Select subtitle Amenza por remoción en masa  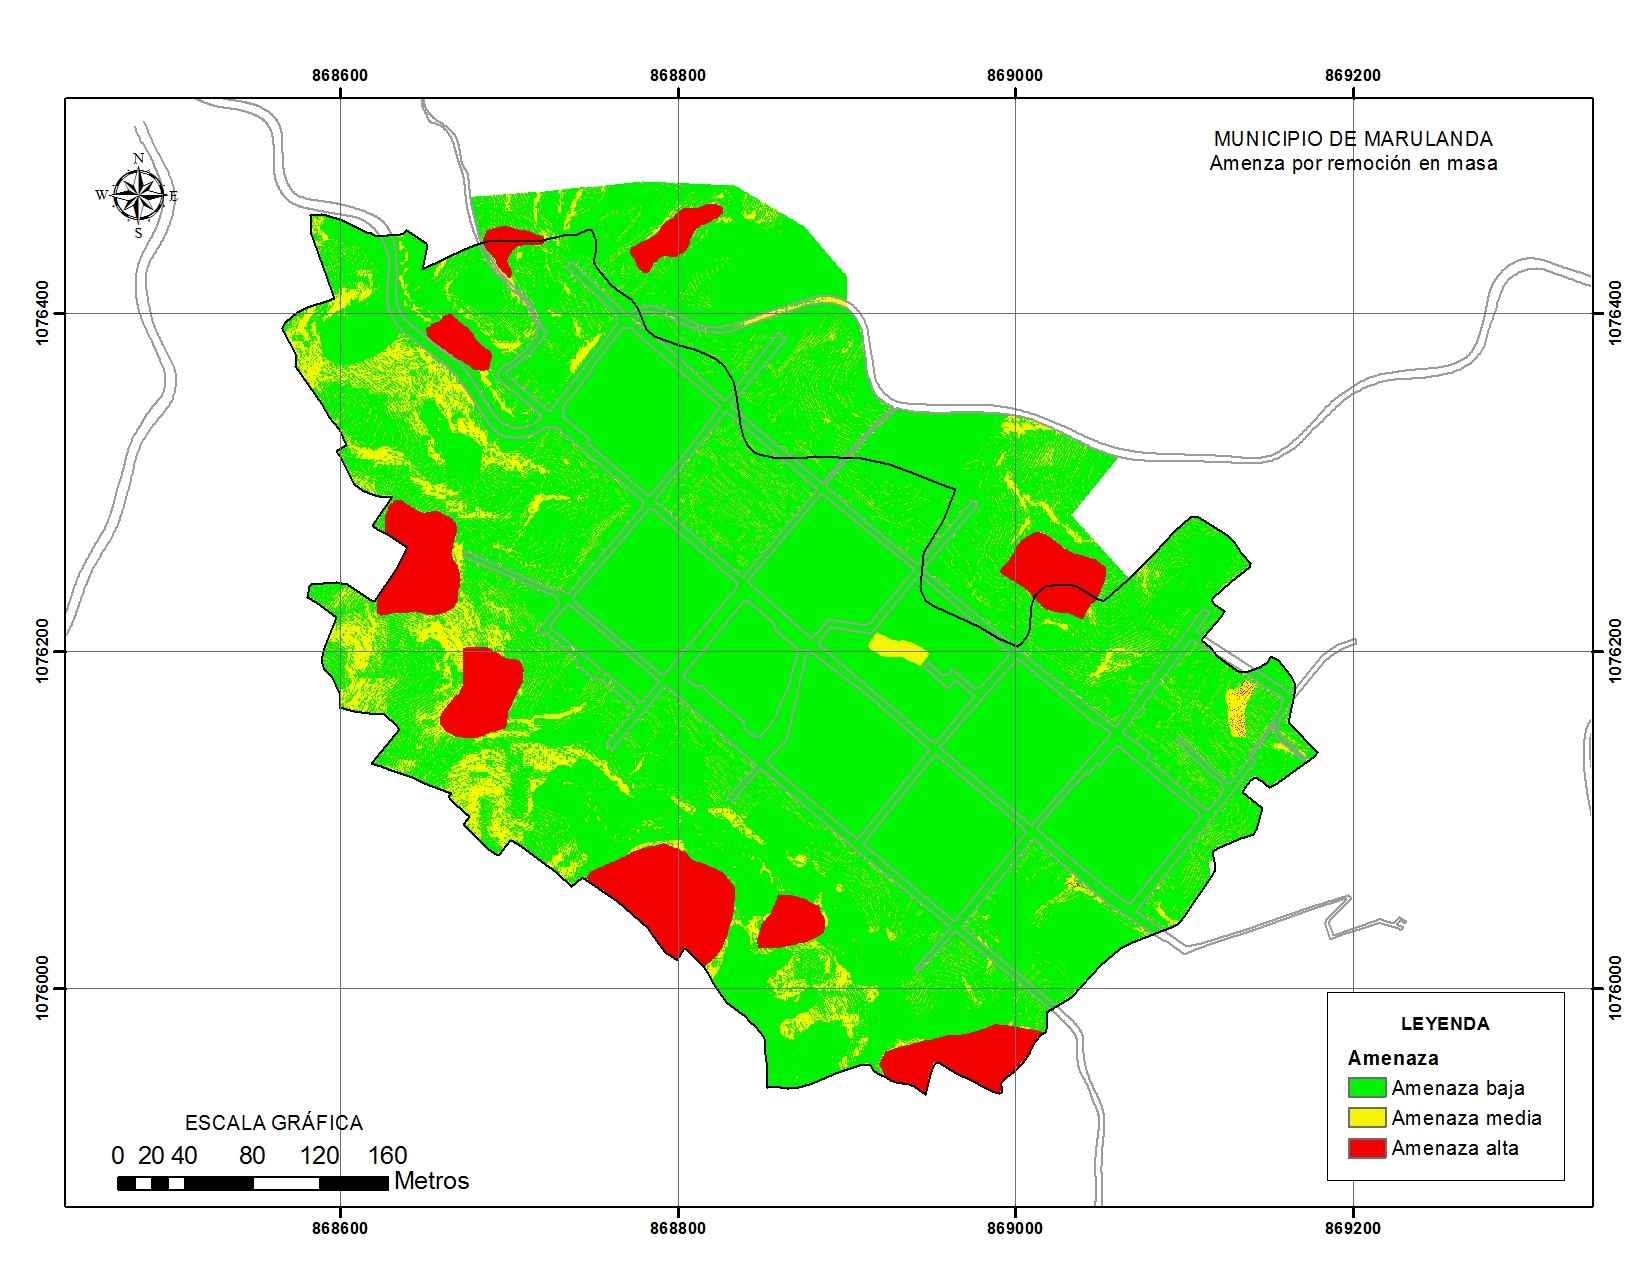coord(1353,163)
